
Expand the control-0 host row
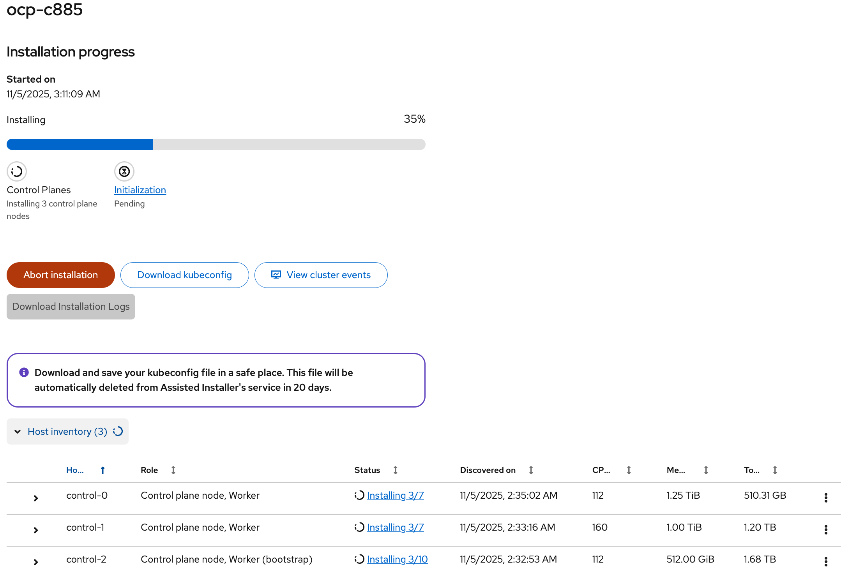click(36, 497)
